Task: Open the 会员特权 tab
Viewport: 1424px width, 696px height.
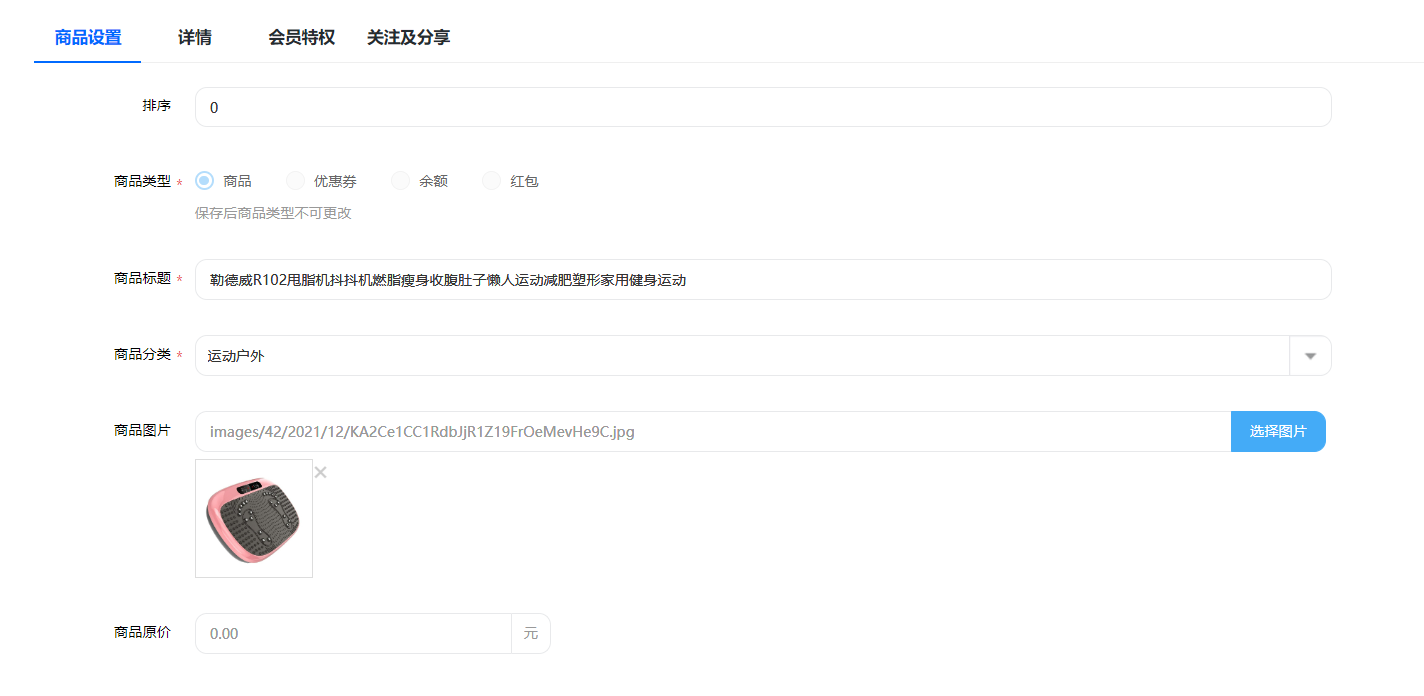Action: tap(301, 38)
